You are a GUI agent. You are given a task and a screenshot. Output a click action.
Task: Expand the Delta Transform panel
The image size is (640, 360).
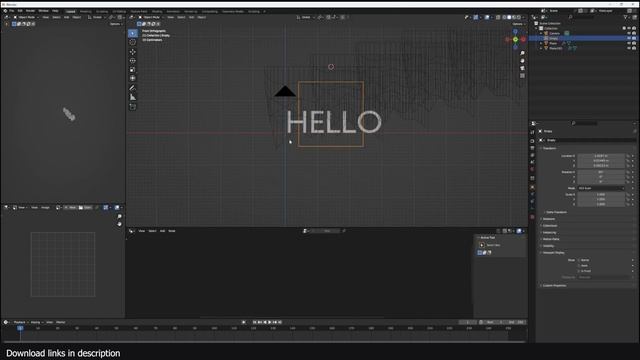[x=556, y=212]
